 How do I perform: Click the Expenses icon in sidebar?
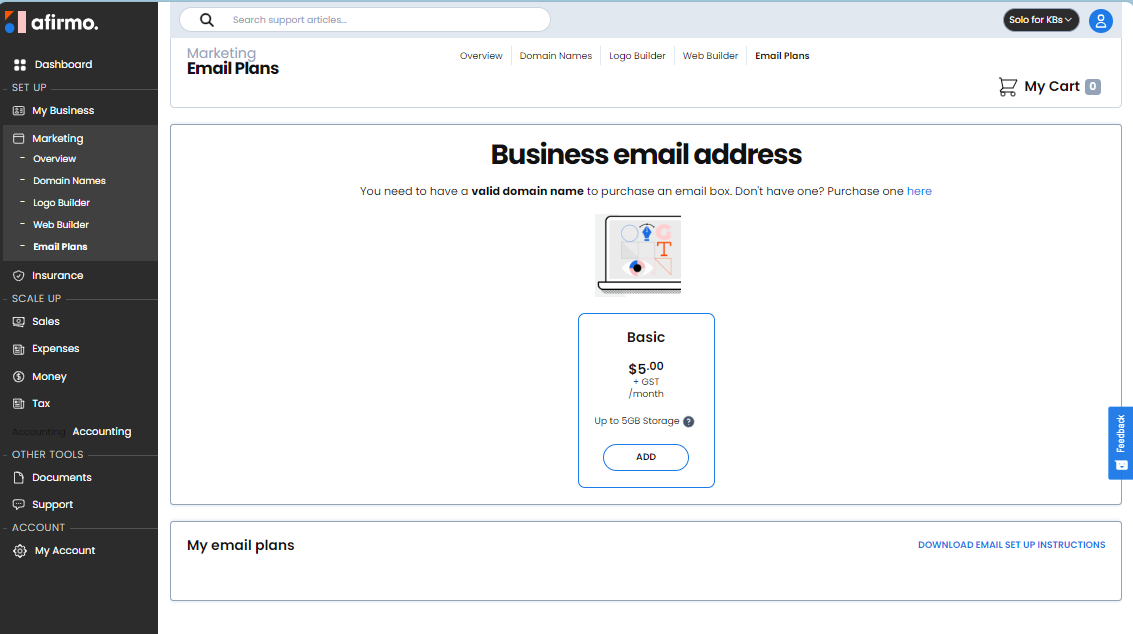point(19,349)
